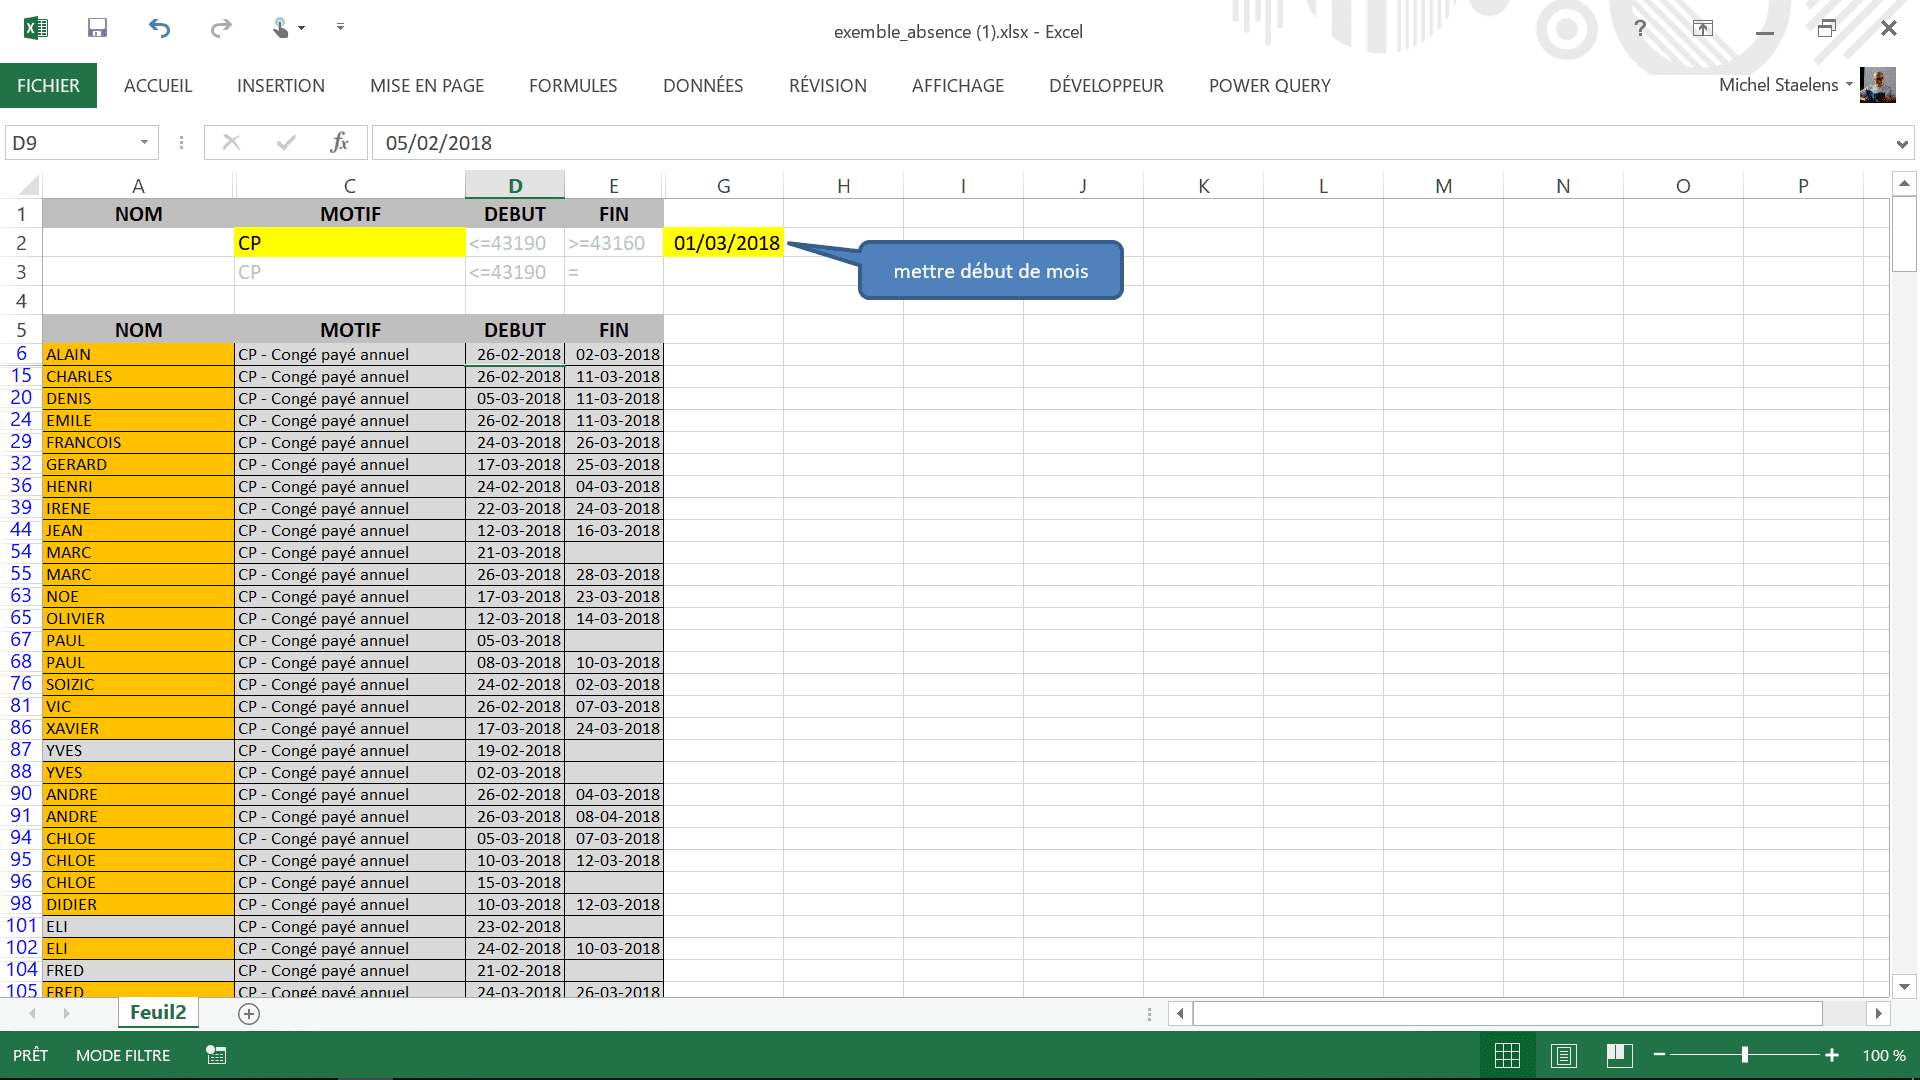
Task: Switch to Page Layout view
Action: coord(1564,1055)
